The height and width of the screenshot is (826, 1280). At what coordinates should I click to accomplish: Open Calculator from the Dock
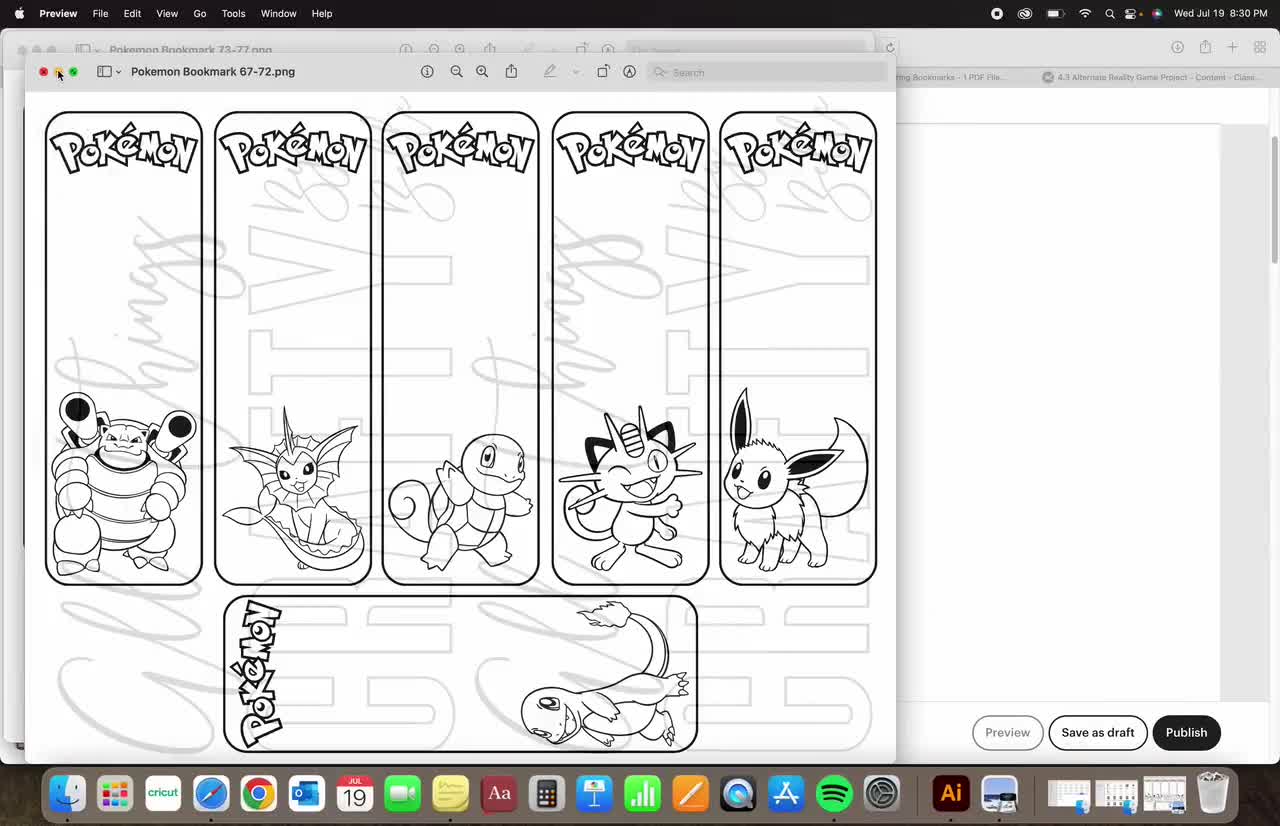546,793
